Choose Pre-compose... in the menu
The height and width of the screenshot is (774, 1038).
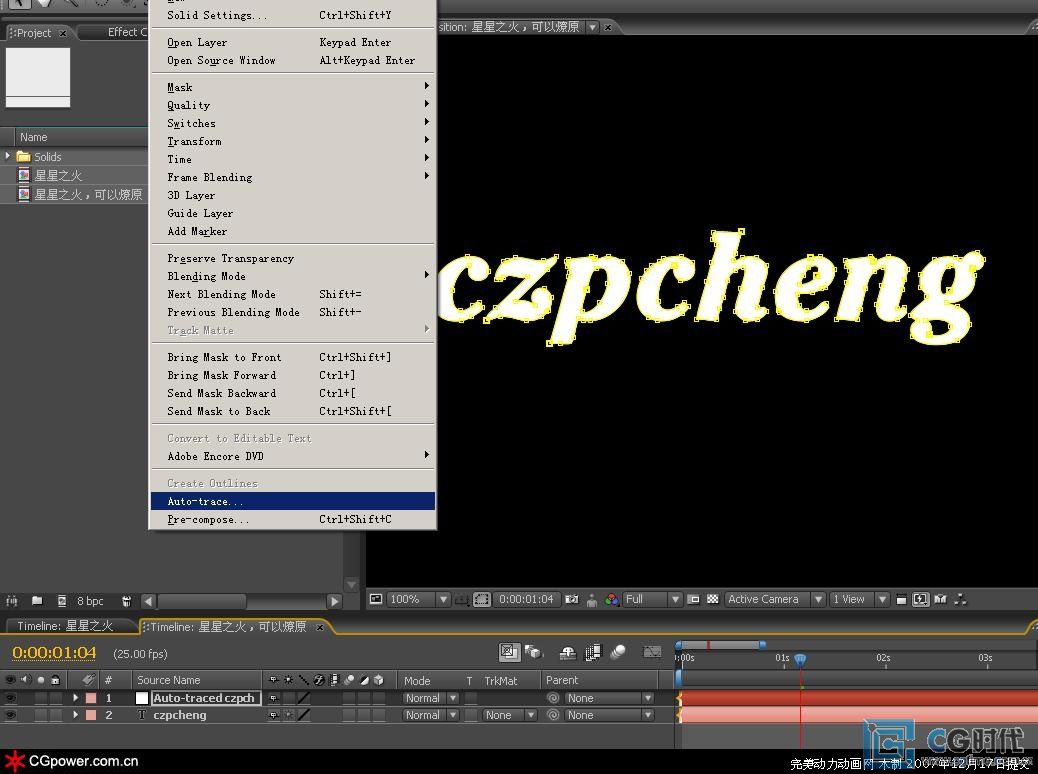pyautogui.click(x=293, y=519)
